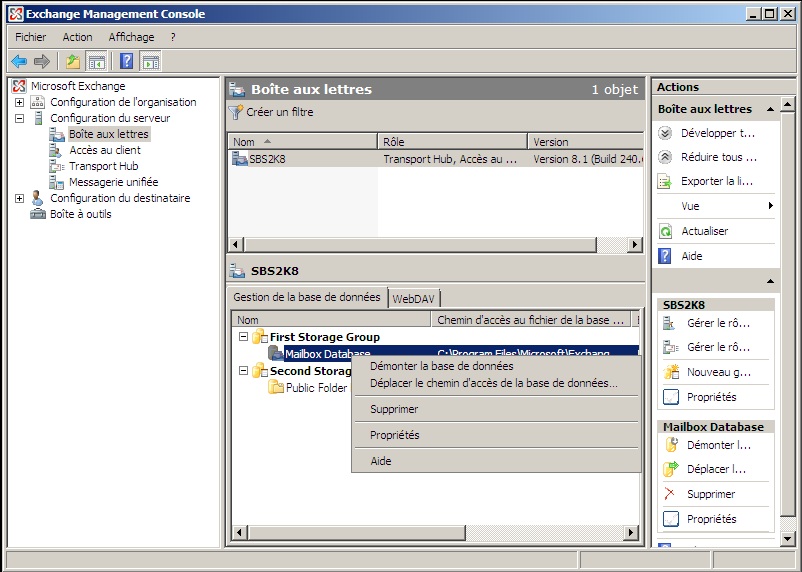Click the red Supprimer icon in Actions
The width and height of the screenshot is (802, 572).
pos(669,494)
